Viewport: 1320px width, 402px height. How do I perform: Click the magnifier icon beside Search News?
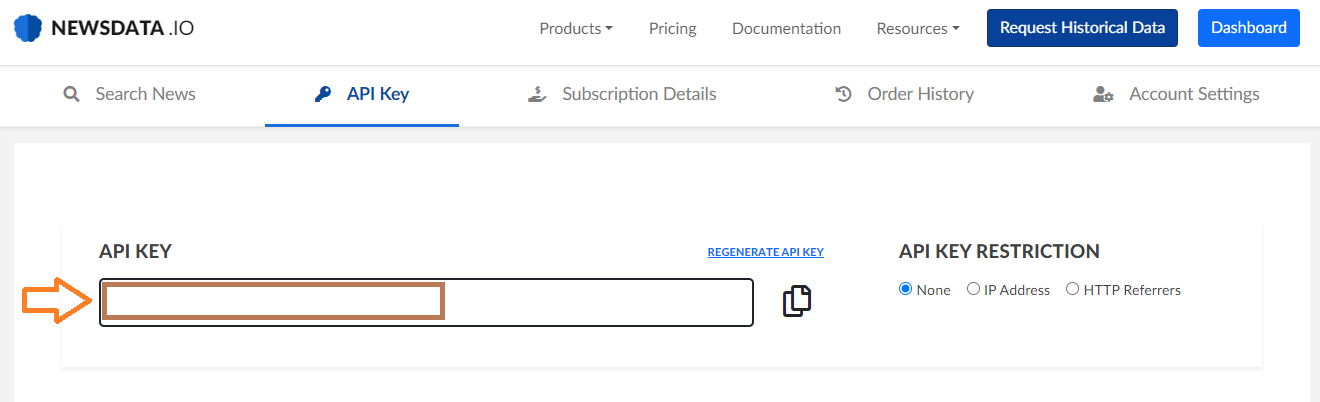(x=71, y=95)
